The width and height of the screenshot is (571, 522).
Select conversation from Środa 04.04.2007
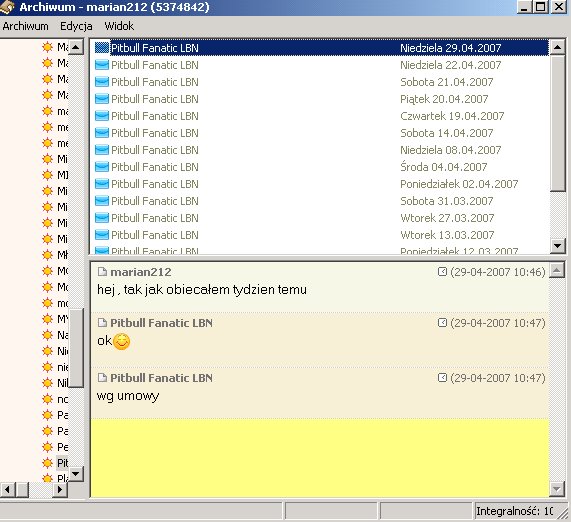[321, 167]
